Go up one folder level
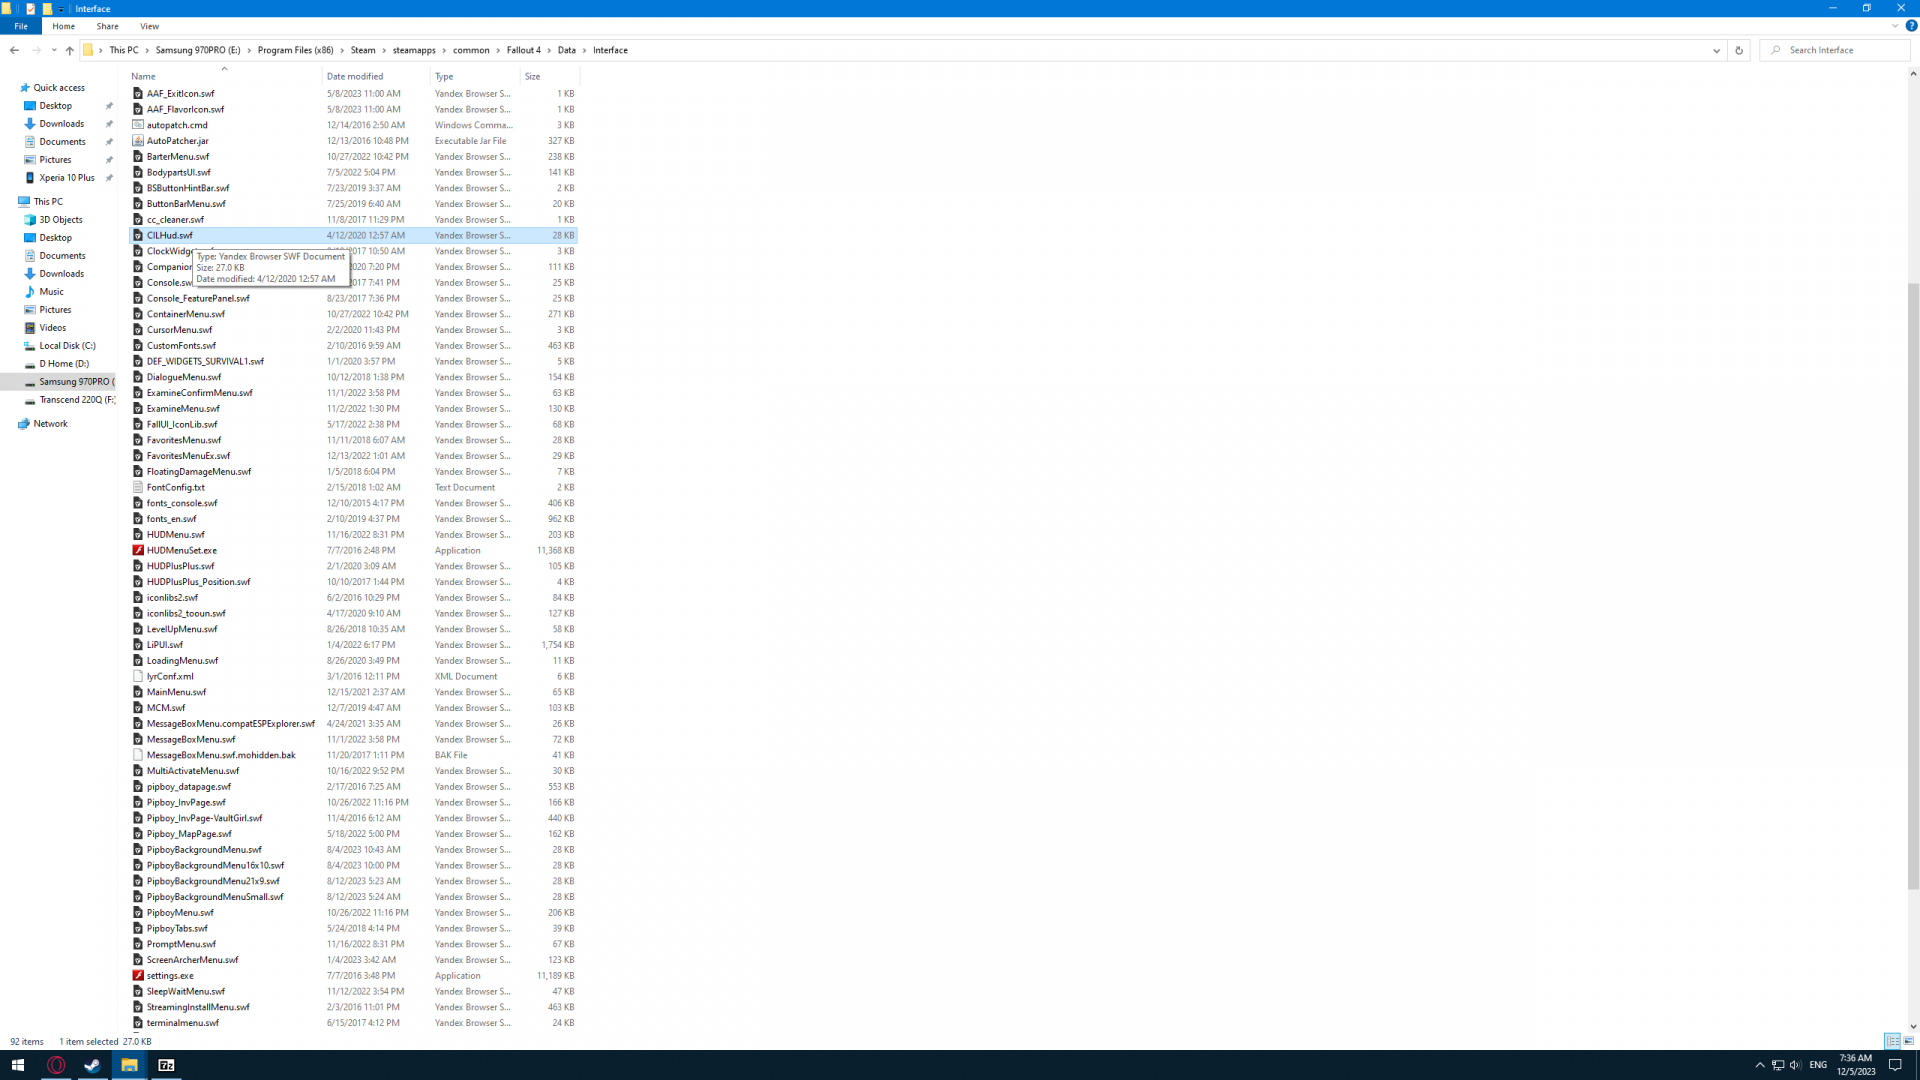Image resolution: width=1920 pixels, height=1080 pixels. (x=69, y=50)
